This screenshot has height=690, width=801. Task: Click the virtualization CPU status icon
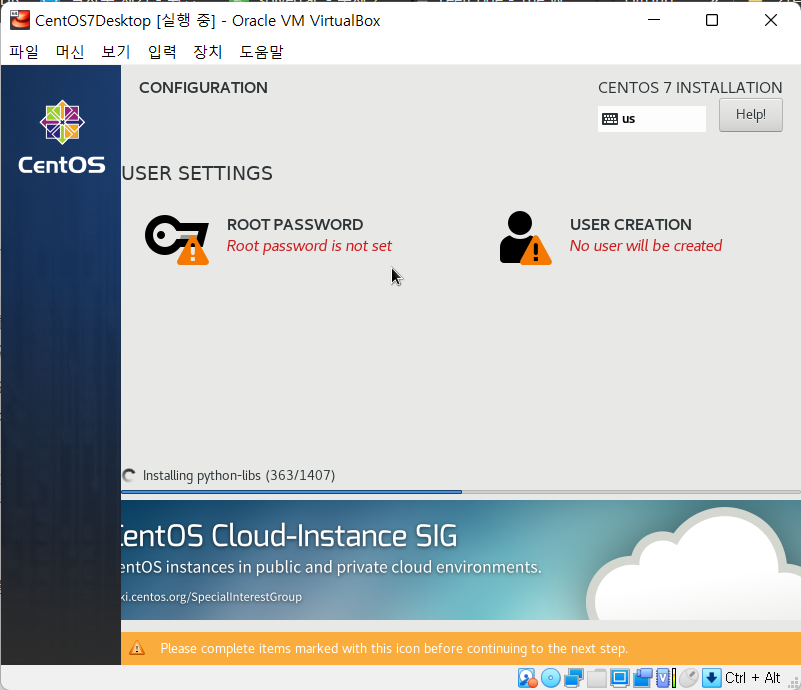[666, 678]
